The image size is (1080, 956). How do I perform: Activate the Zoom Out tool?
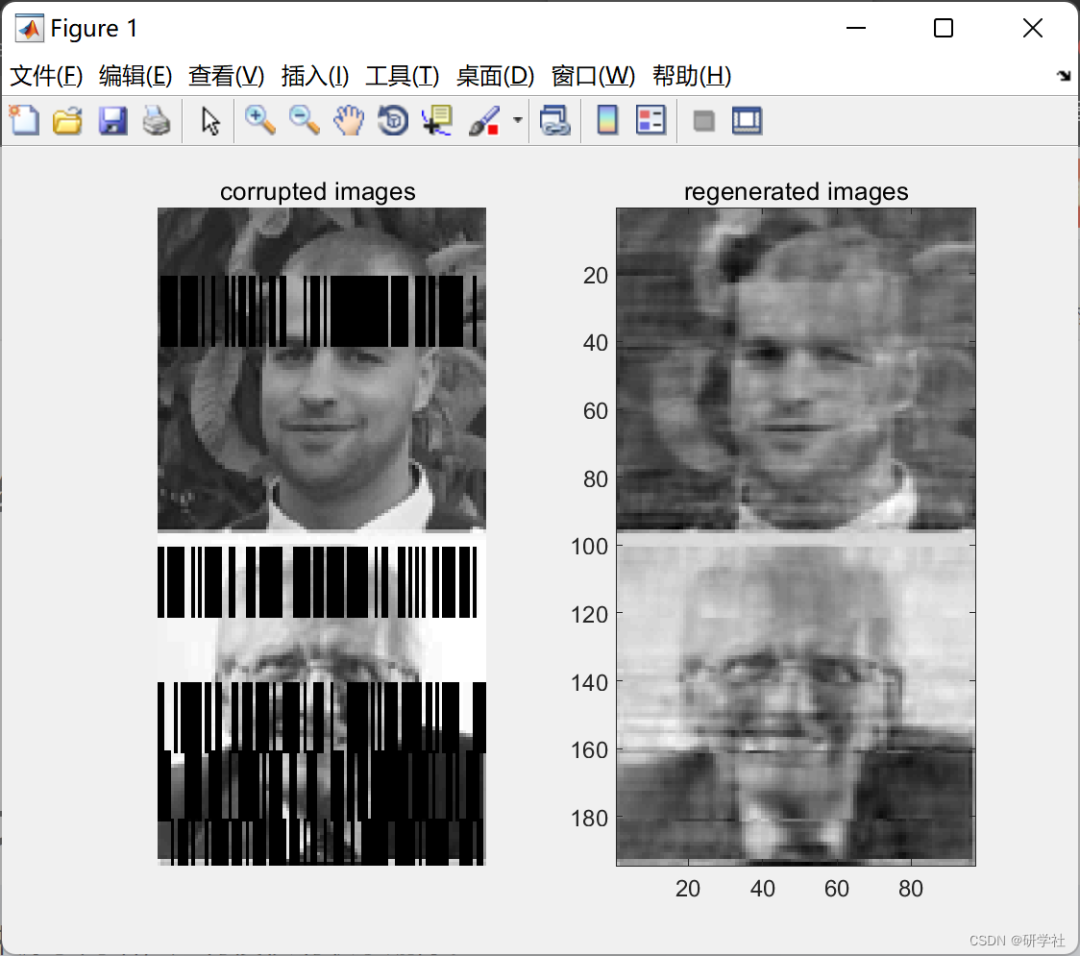point(304,121)
